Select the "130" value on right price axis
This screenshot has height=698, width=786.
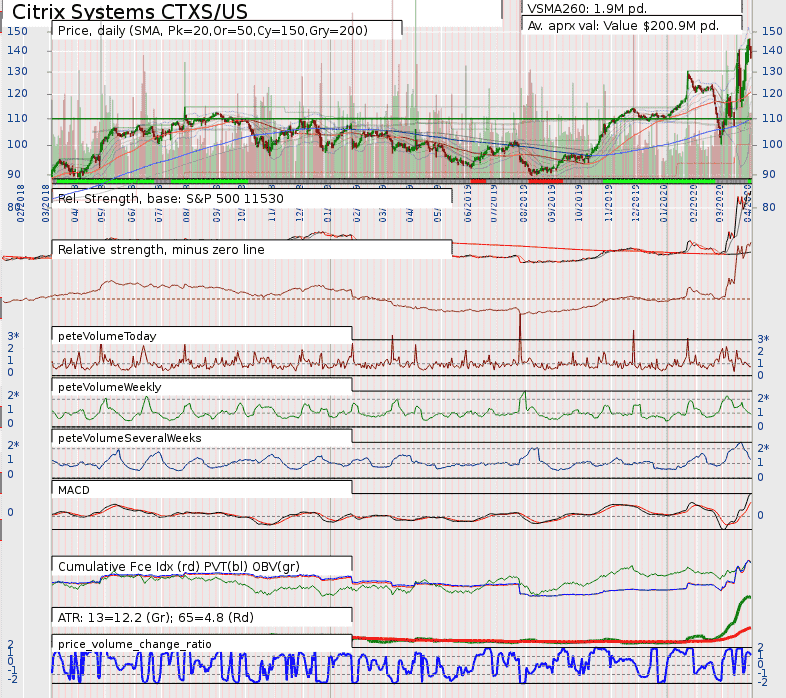point(771,71)
